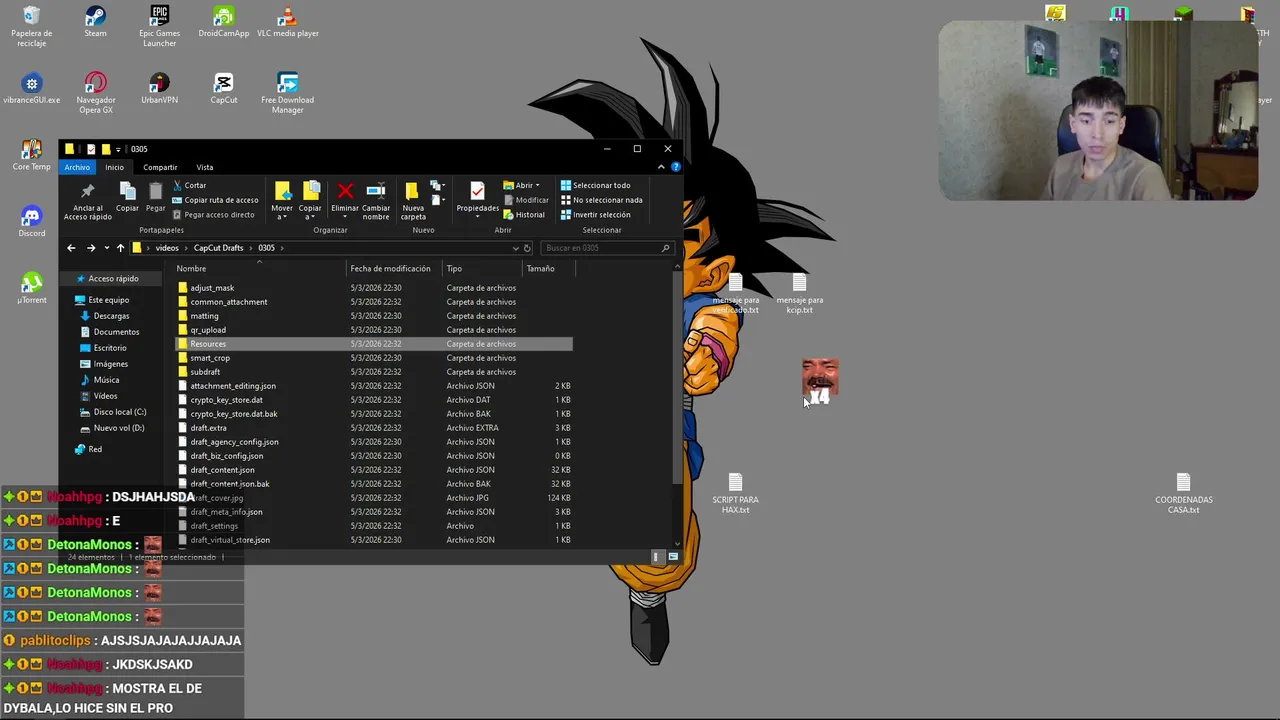Switch to details view toggle in status bar
Screen dimensions: 1280x720
click(x=658, y=557)
